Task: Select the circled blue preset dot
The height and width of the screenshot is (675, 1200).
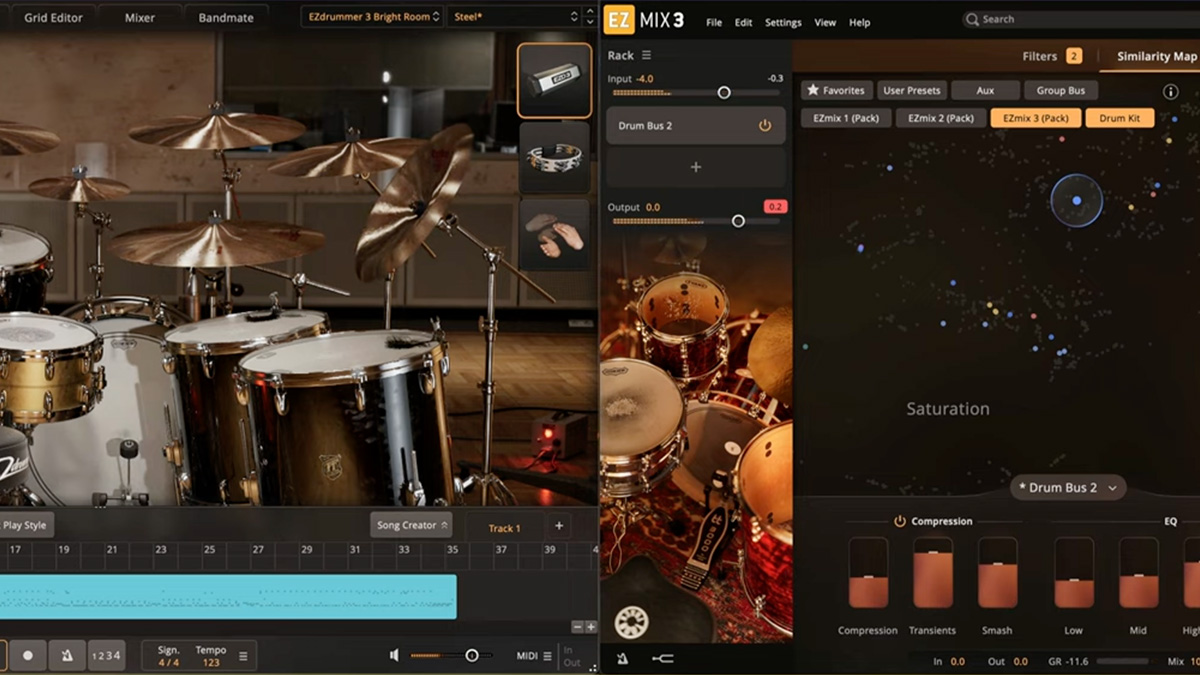Action: click(1077, 201)
